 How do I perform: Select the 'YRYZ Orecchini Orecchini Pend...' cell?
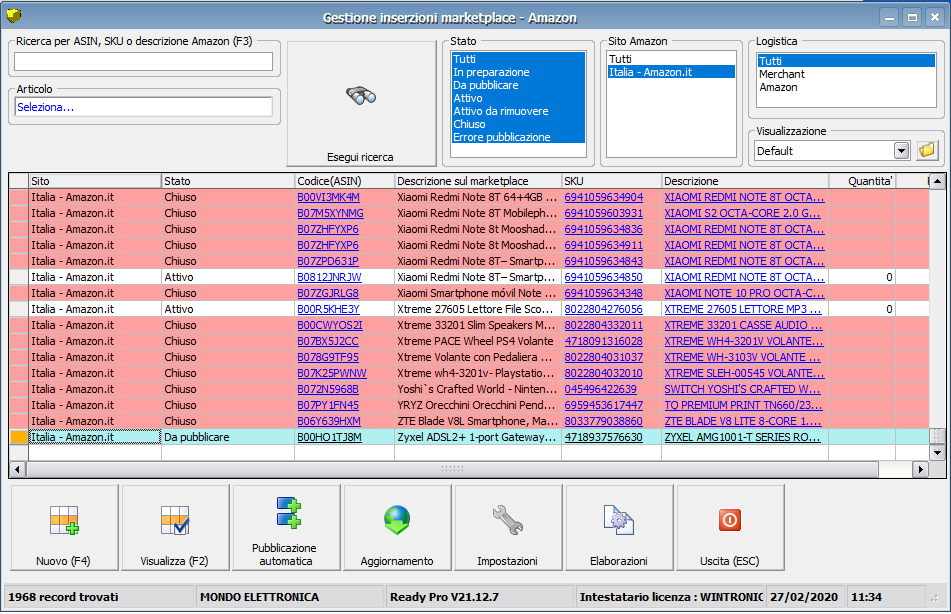pyautogui.click(x=478, y=405)
